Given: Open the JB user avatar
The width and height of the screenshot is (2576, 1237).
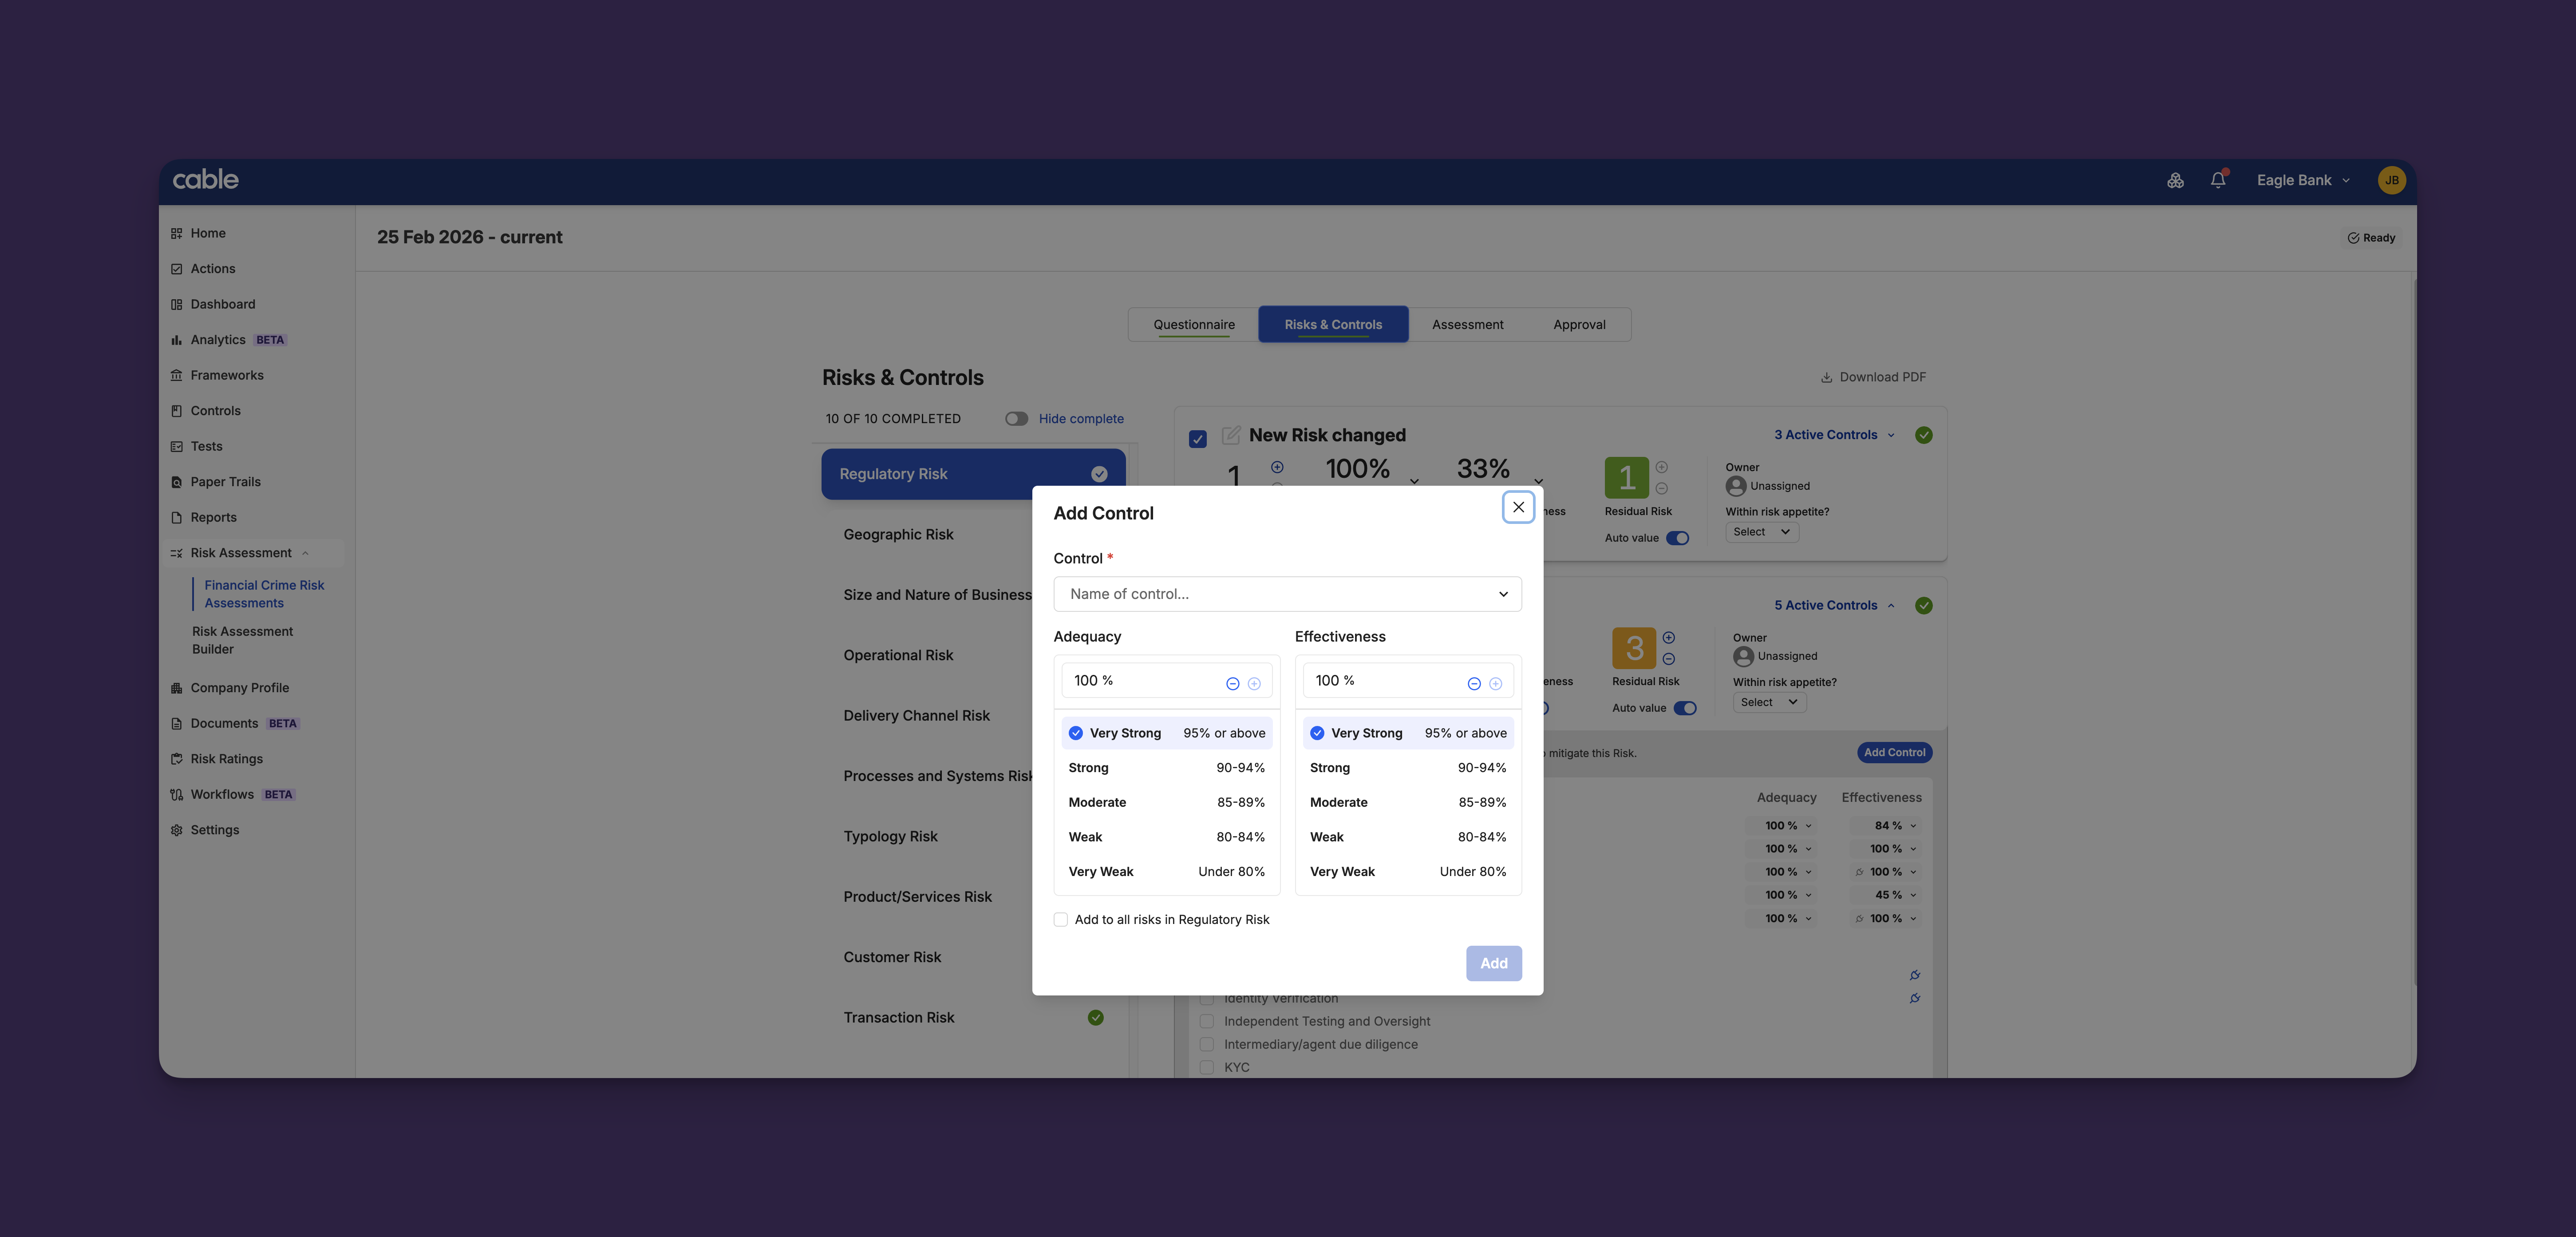Looking at the screenshot, I should tap(2391, 180).
